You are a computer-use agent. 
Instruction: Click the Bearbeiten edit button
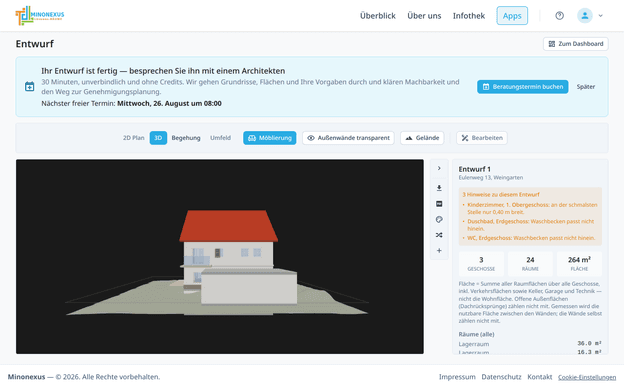coord(482,138)
